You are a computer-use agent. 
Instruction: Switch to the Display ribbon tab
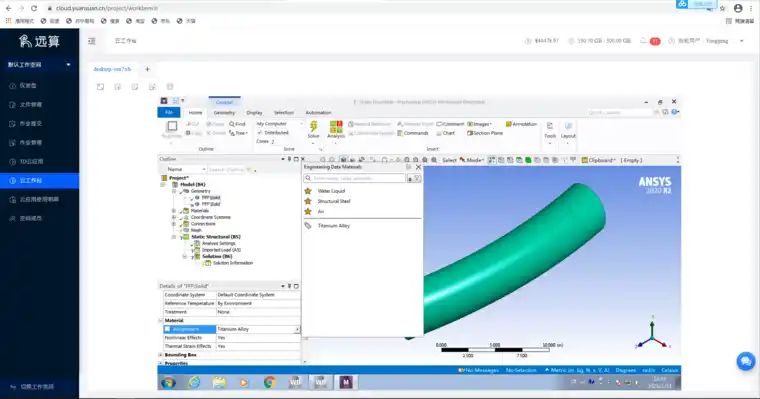click(x=254, y=112)
